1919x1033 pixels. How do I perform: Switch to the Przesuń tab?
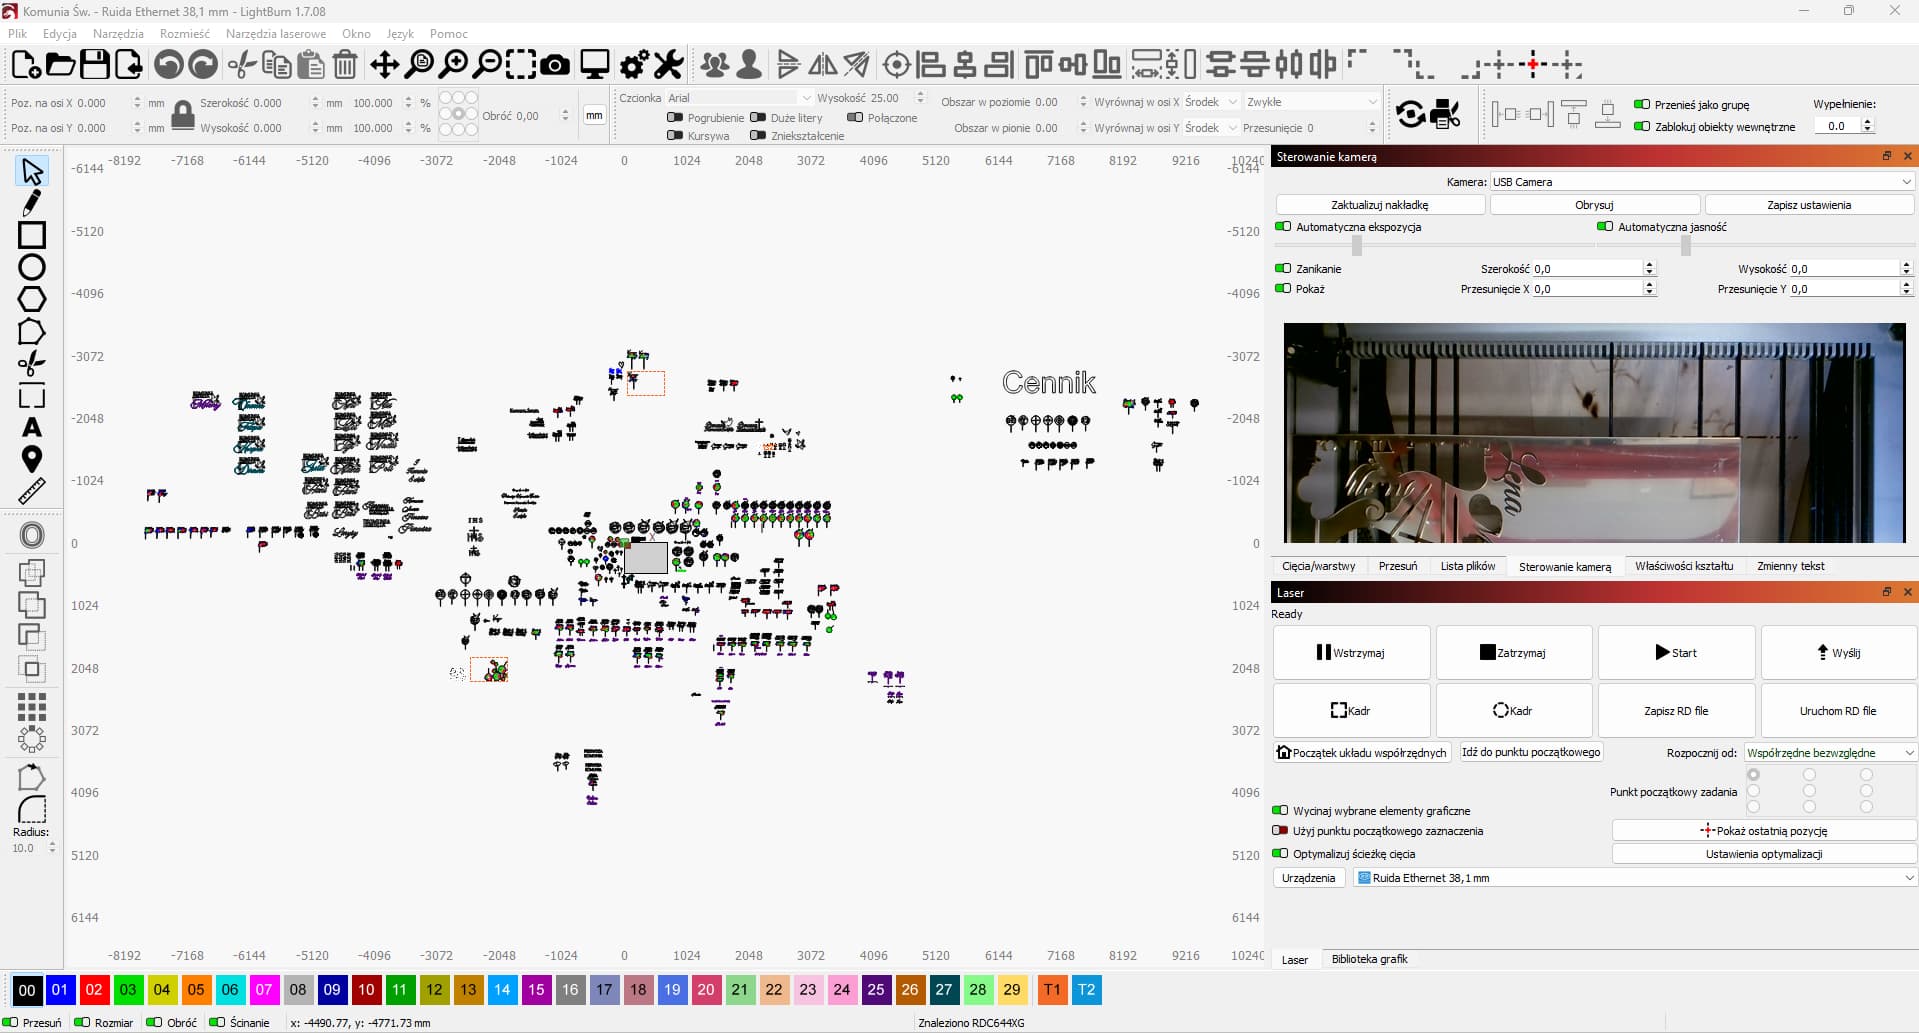pos(1398,566)
